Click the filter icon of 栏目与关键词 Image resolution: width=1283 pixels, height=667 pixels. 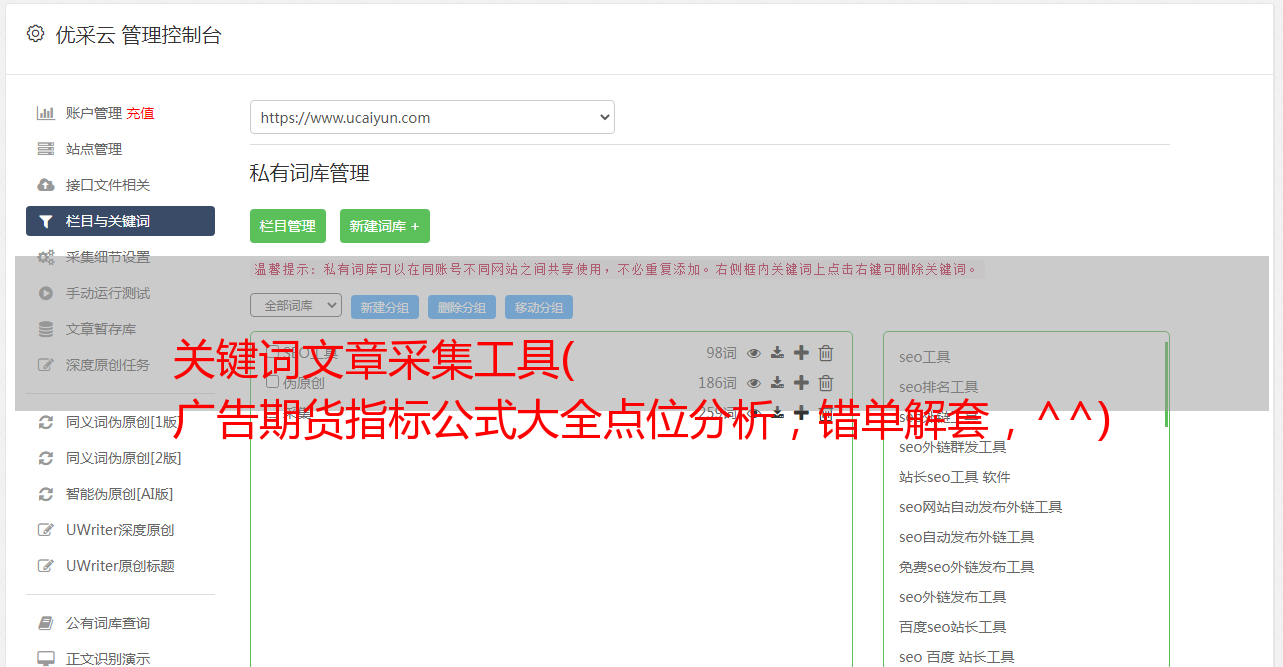click(46, 221)
